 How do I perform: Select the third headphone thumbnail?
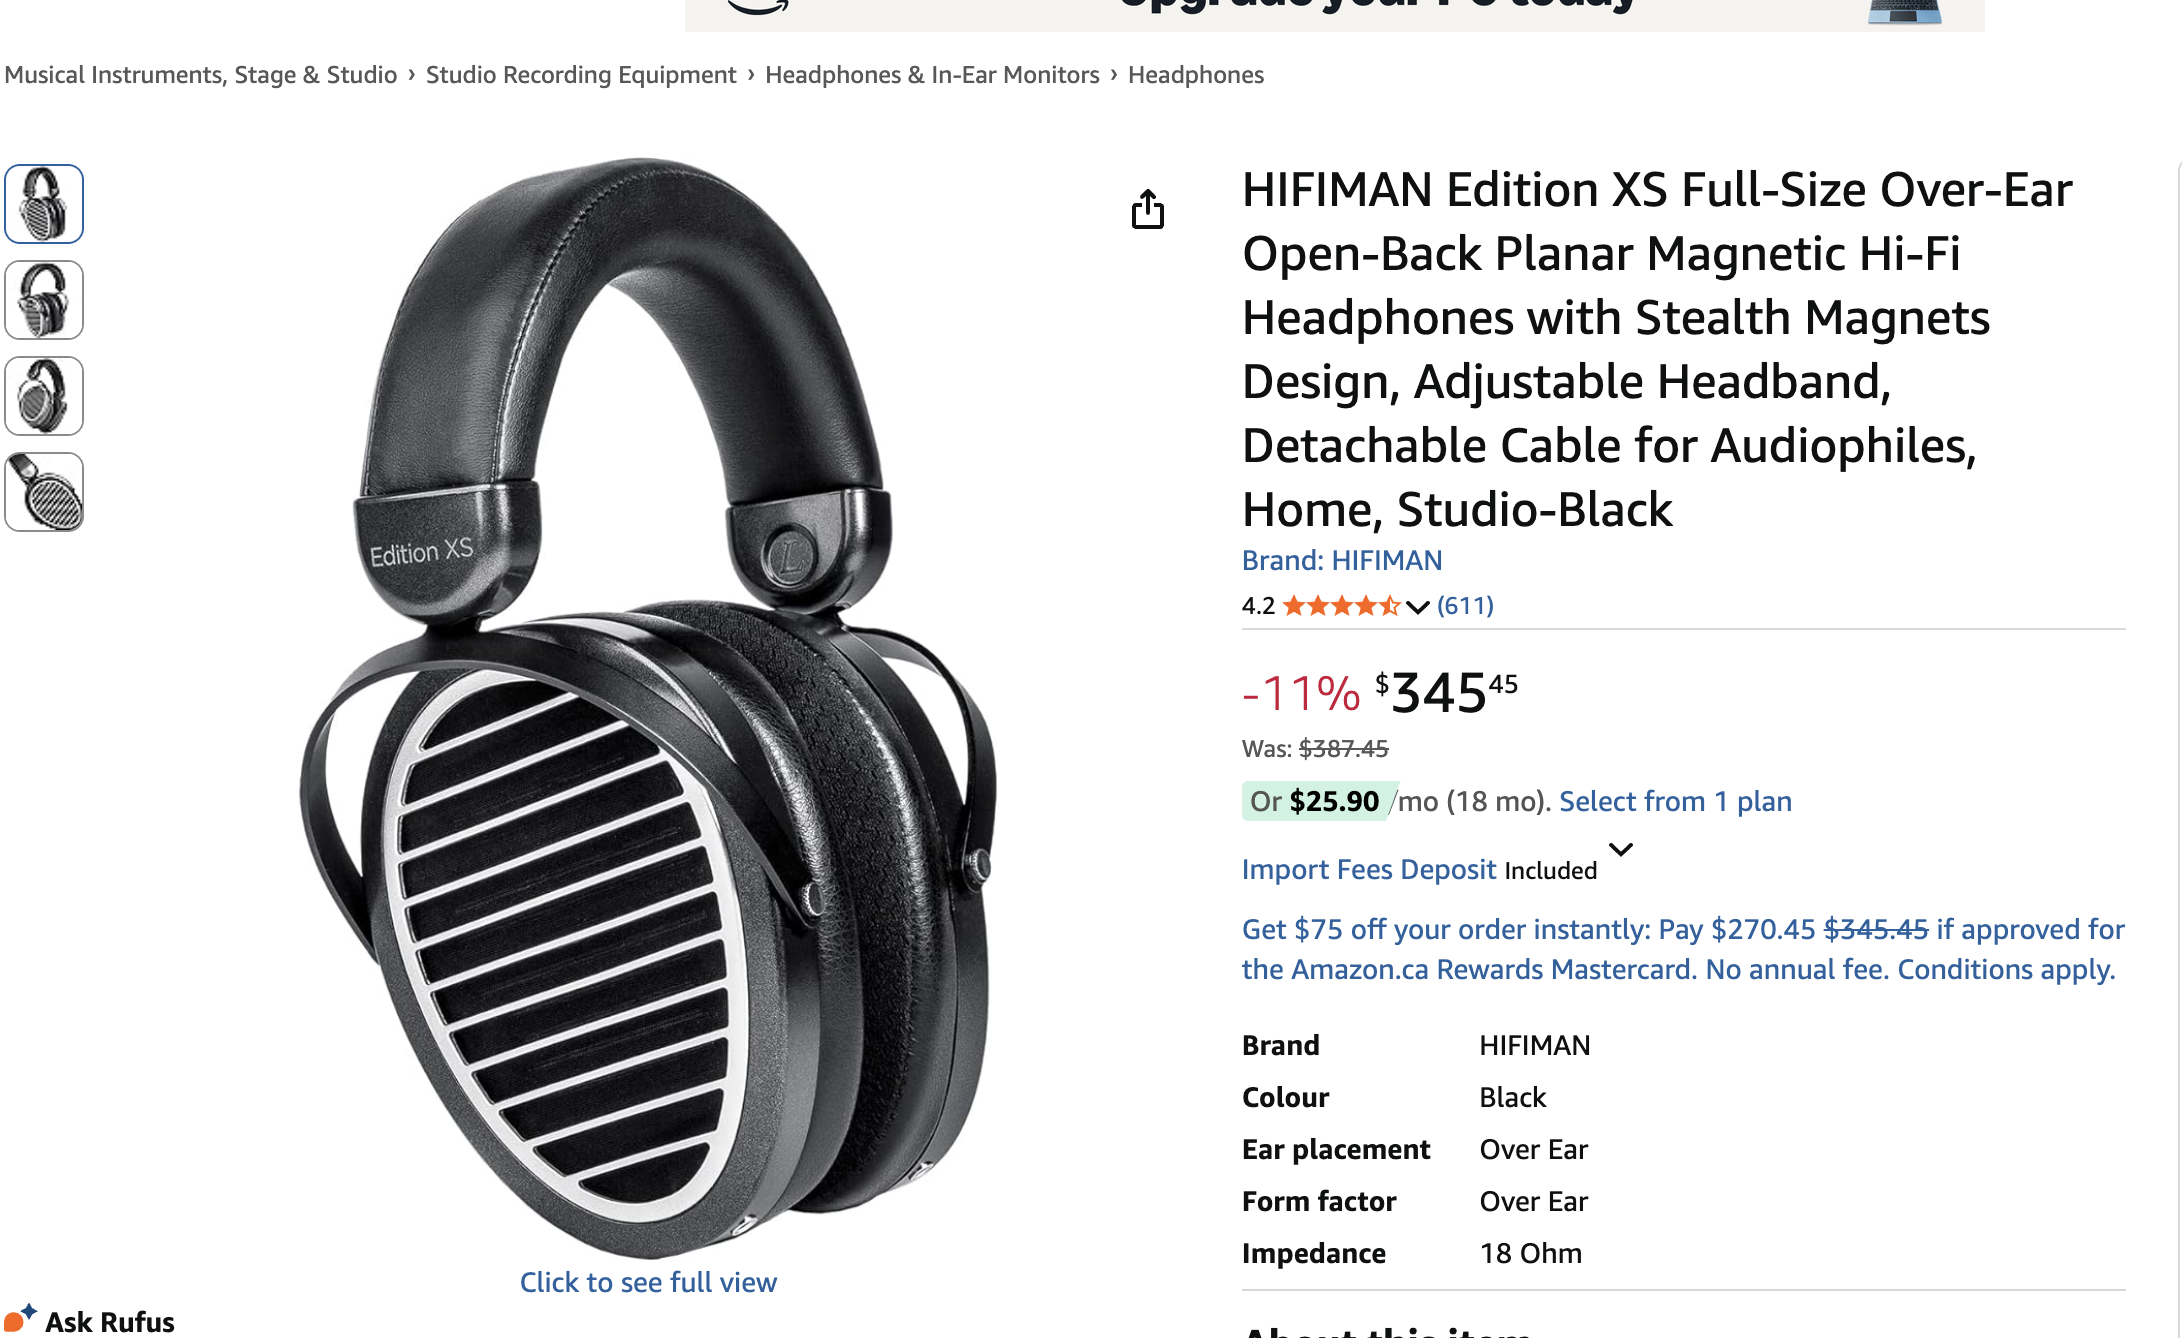(44, 396)
